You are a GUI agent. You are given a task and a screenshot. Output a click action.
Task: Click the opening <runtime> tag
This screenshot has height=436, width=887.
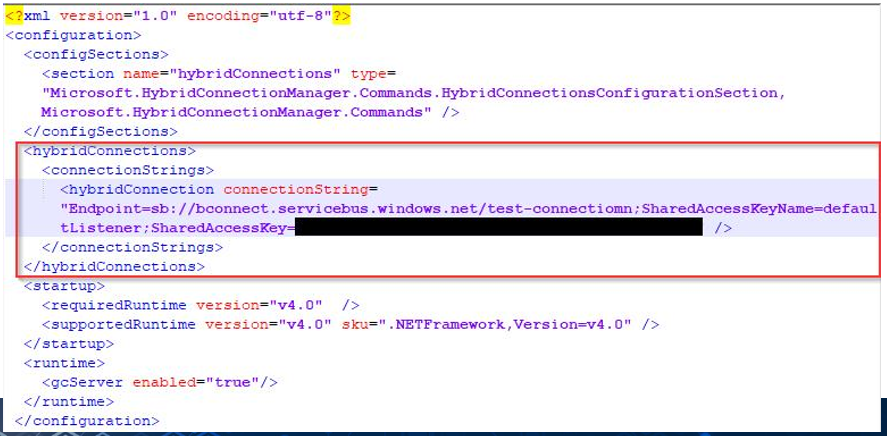coord(64,362)
